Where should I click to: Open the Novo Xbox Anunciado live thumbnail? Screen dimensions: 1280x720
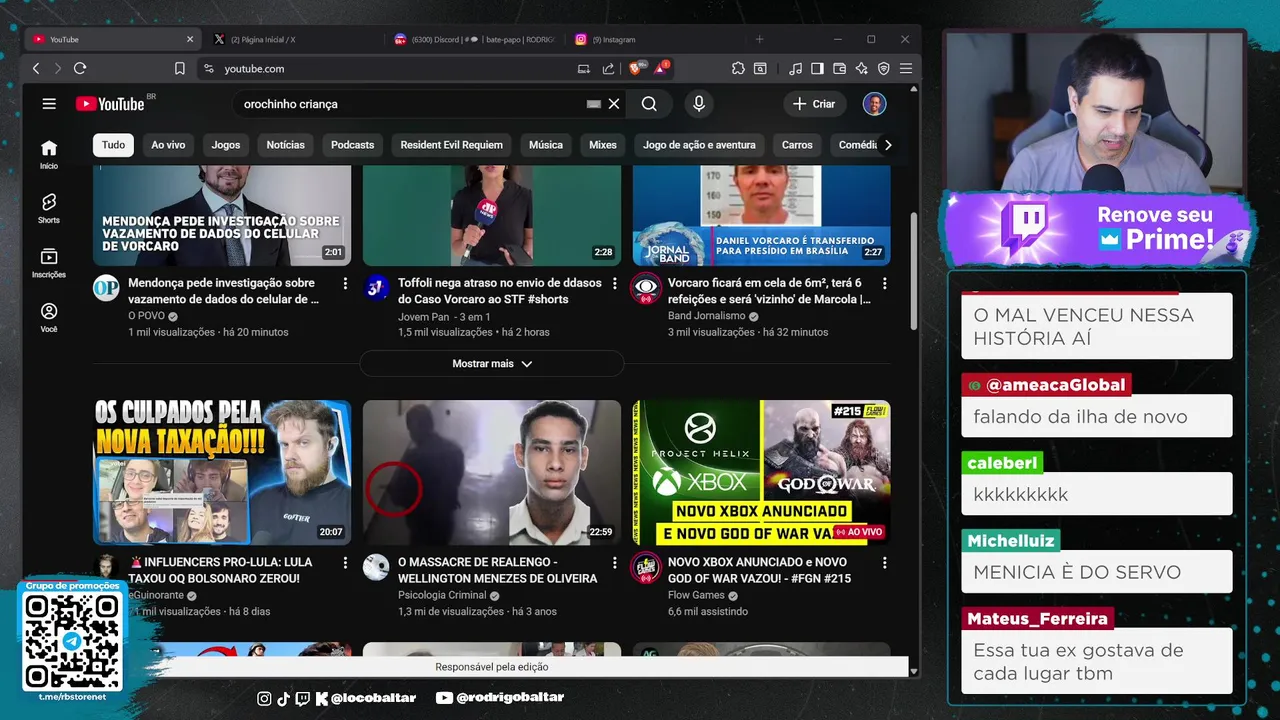761,472
